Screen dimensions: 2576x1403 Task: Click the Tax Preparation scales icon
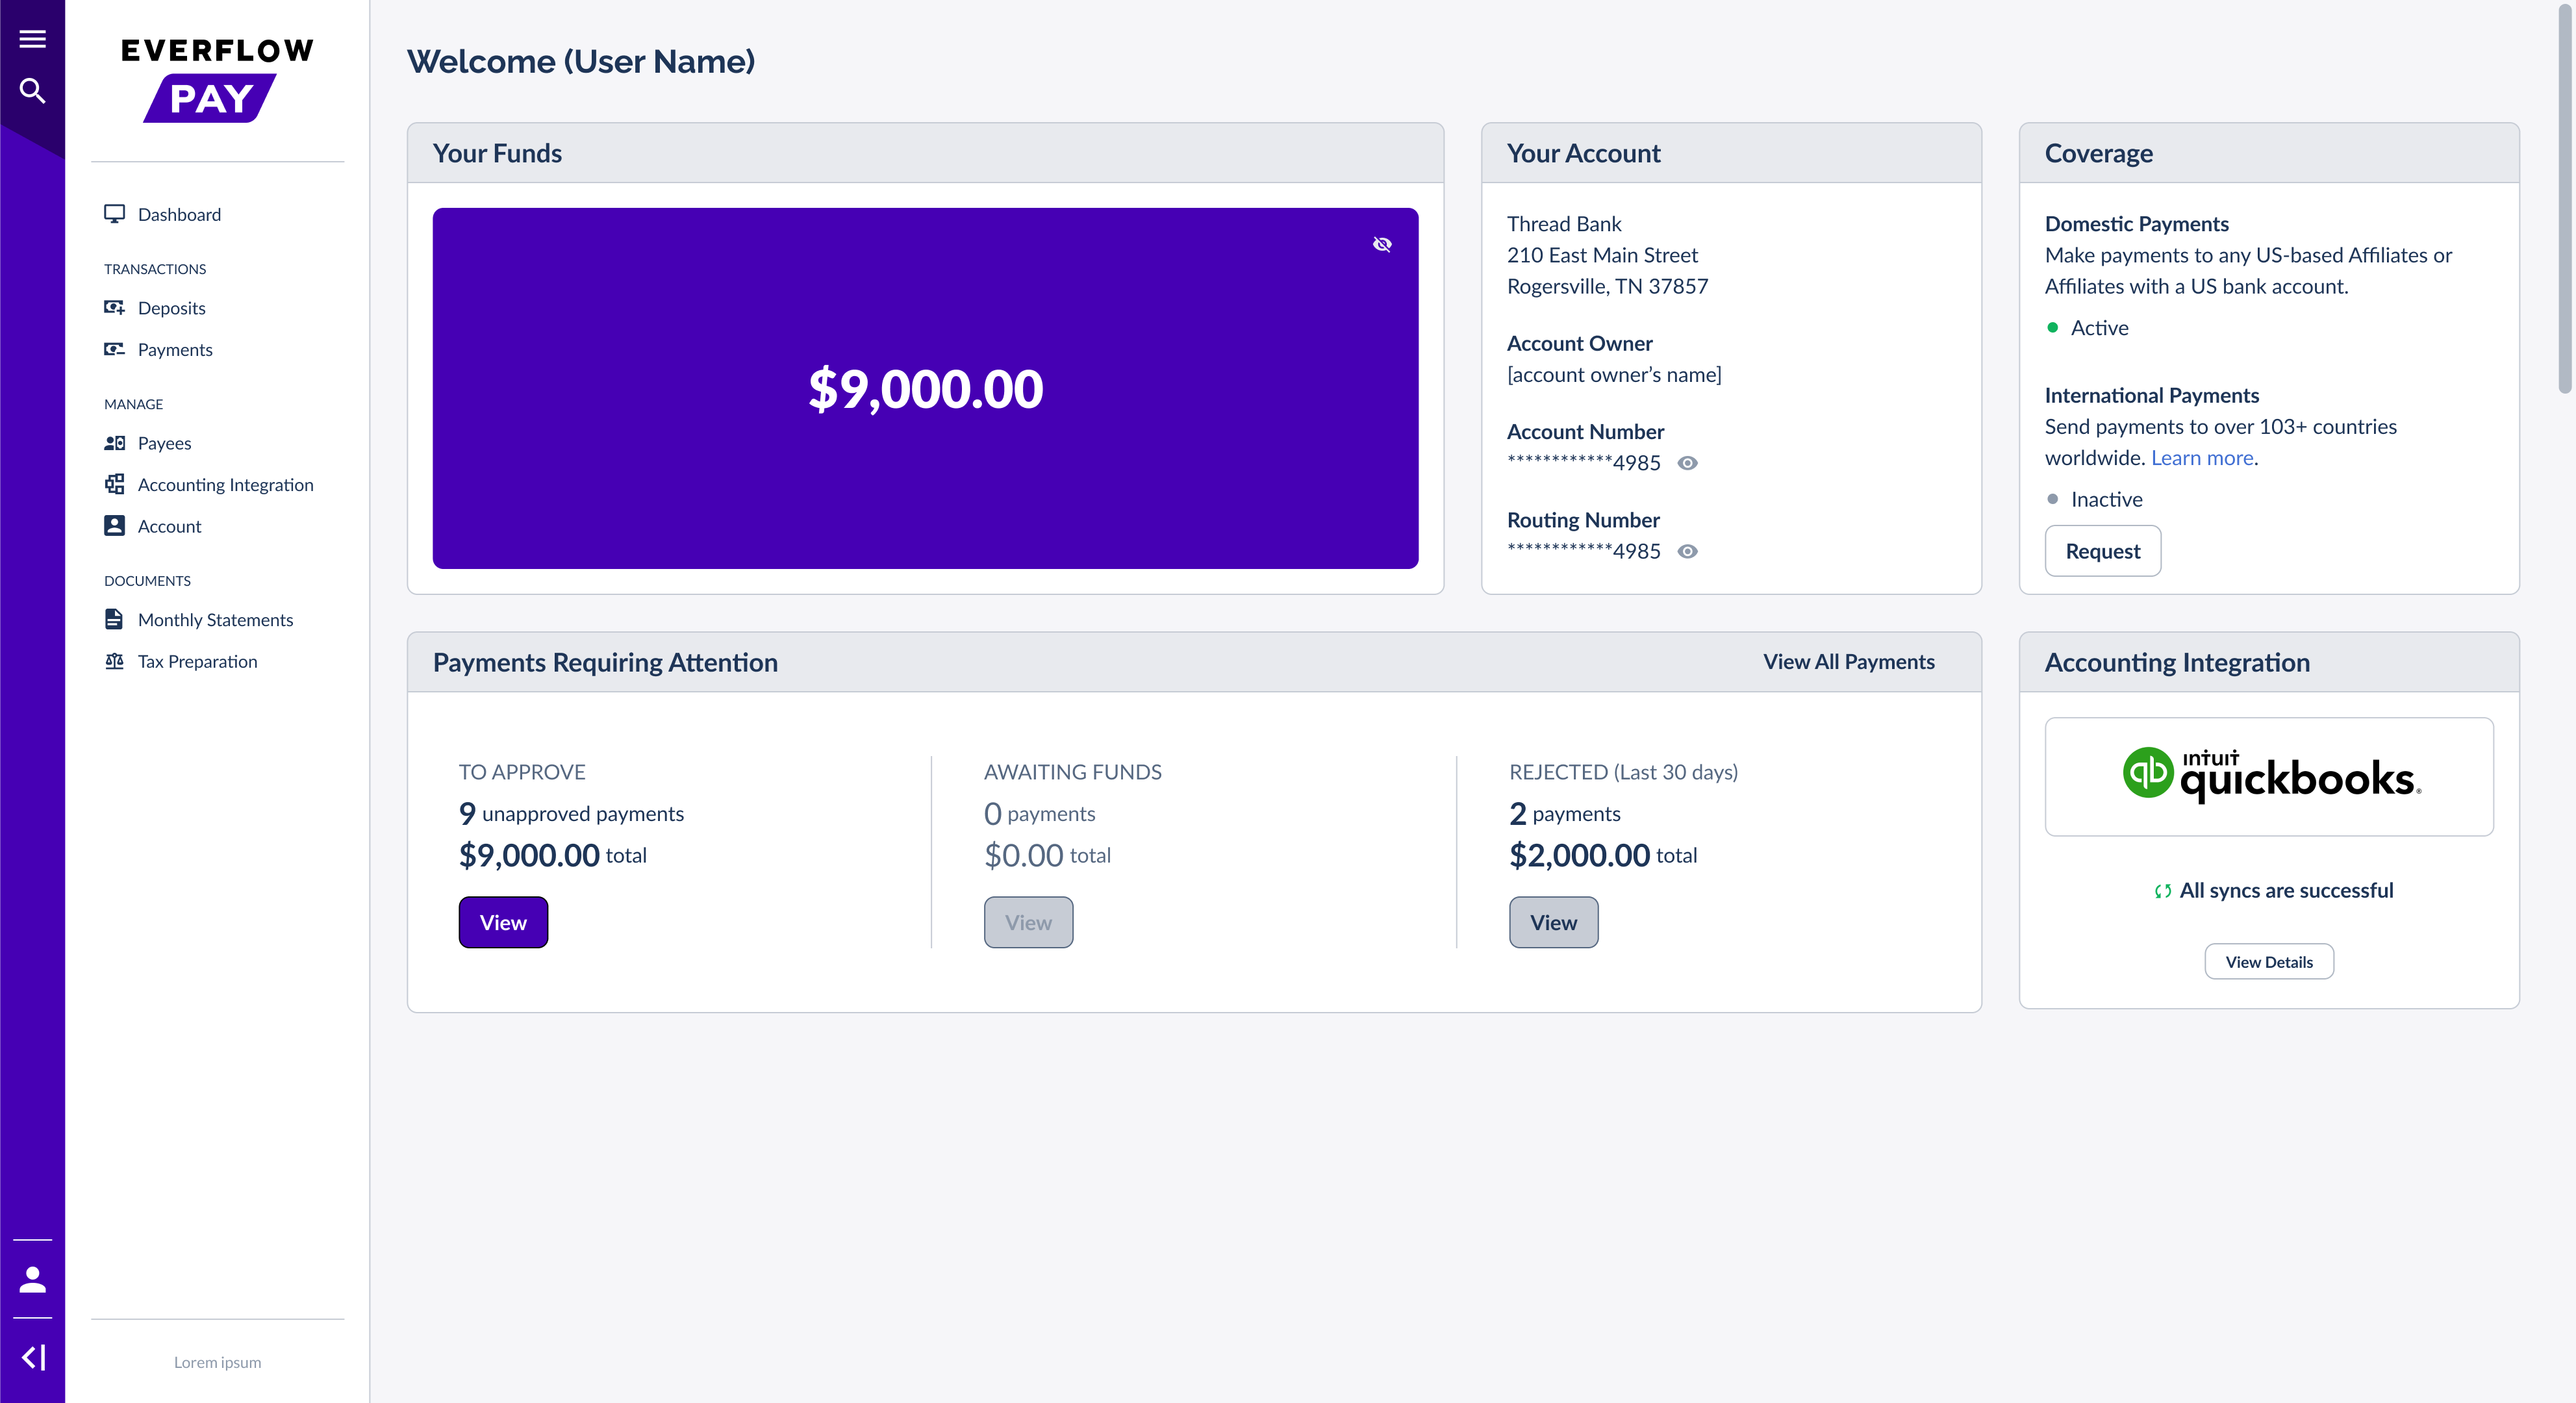(x=114, y=661)
